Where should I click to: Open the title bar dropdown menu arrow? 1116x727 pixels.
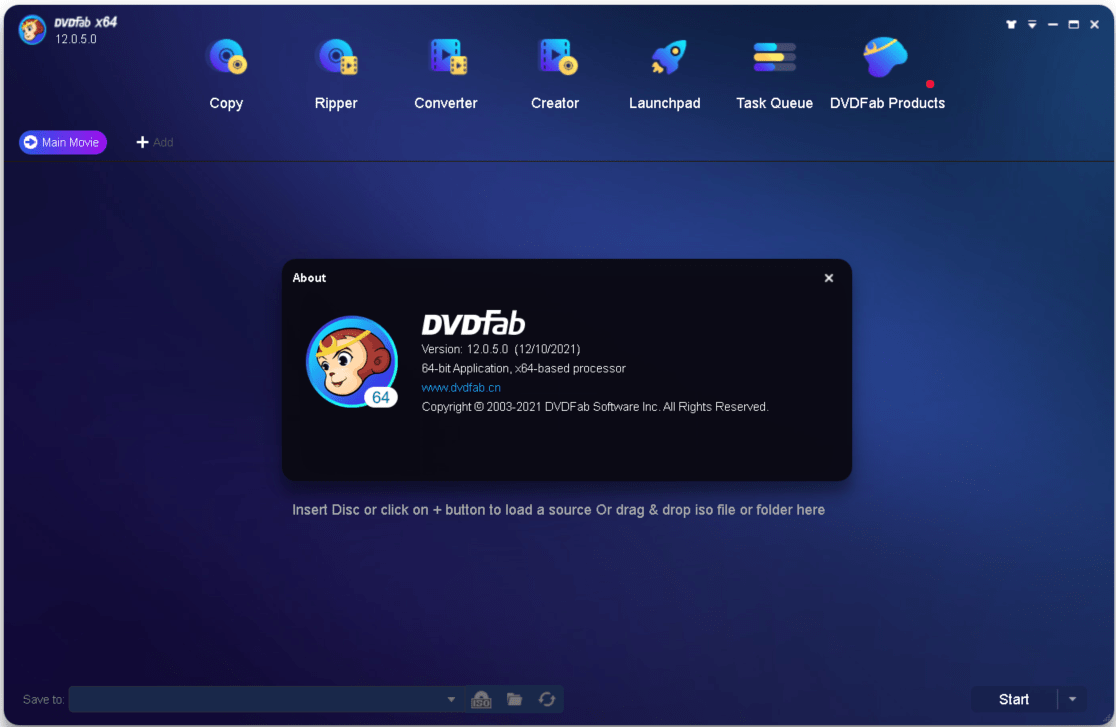tap(1032, 24)
